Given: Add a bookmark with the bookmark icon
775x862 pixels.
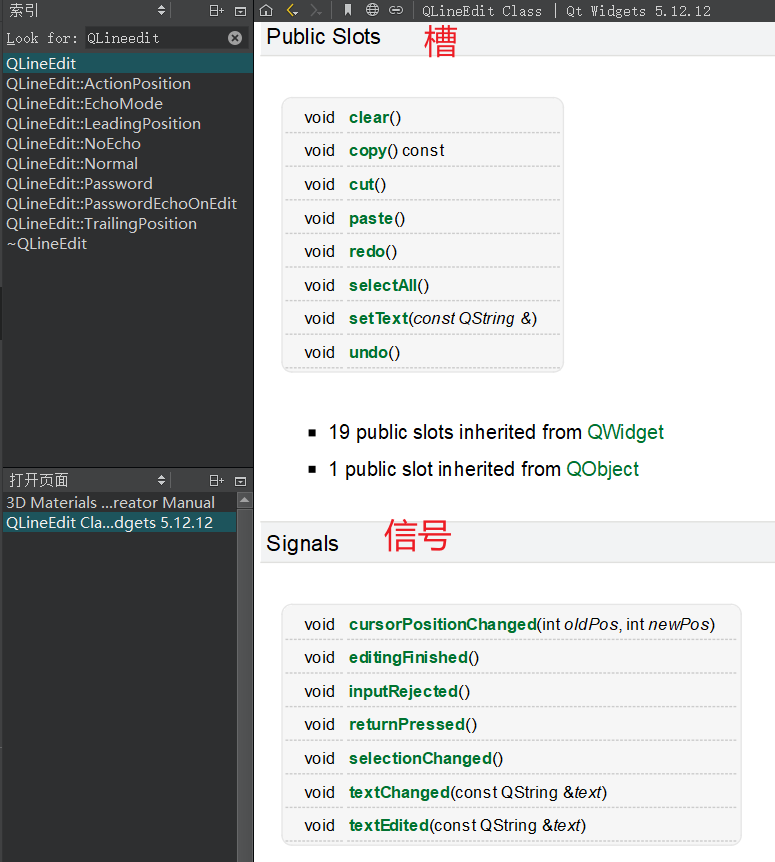Looking at the screenshot, I should click(347, 10).
